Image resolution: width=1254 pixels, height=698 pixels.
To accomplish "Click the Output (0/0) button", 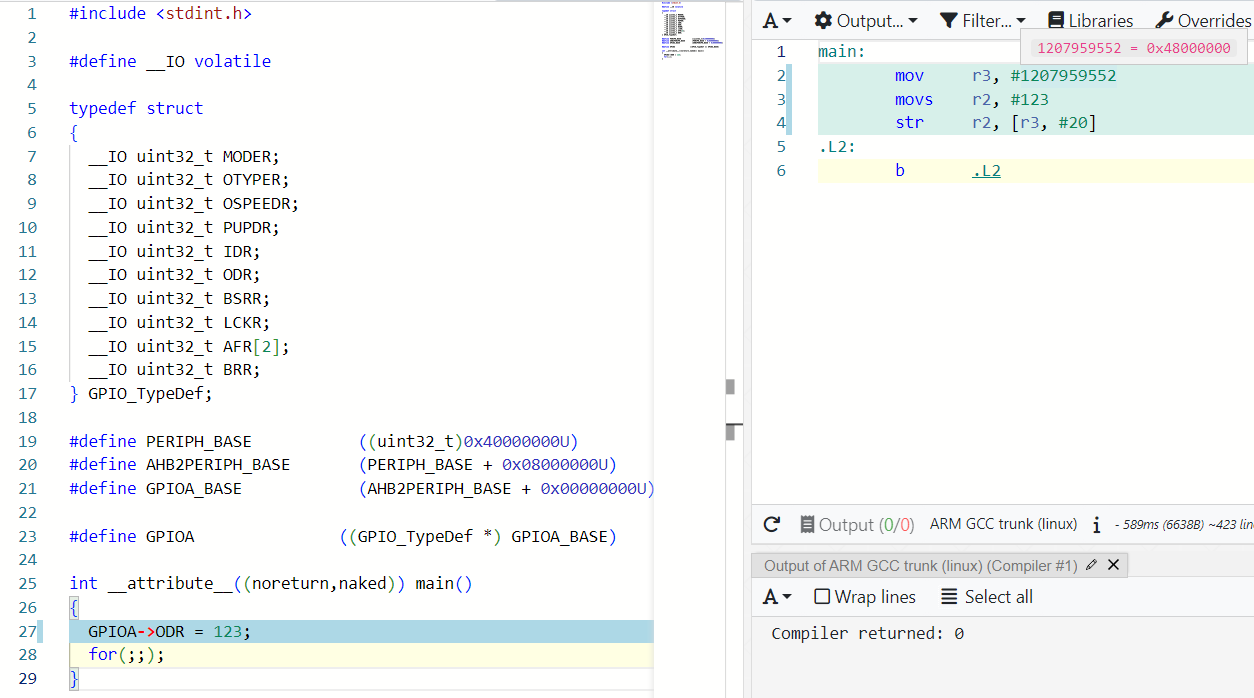I will tap(858, 524).
